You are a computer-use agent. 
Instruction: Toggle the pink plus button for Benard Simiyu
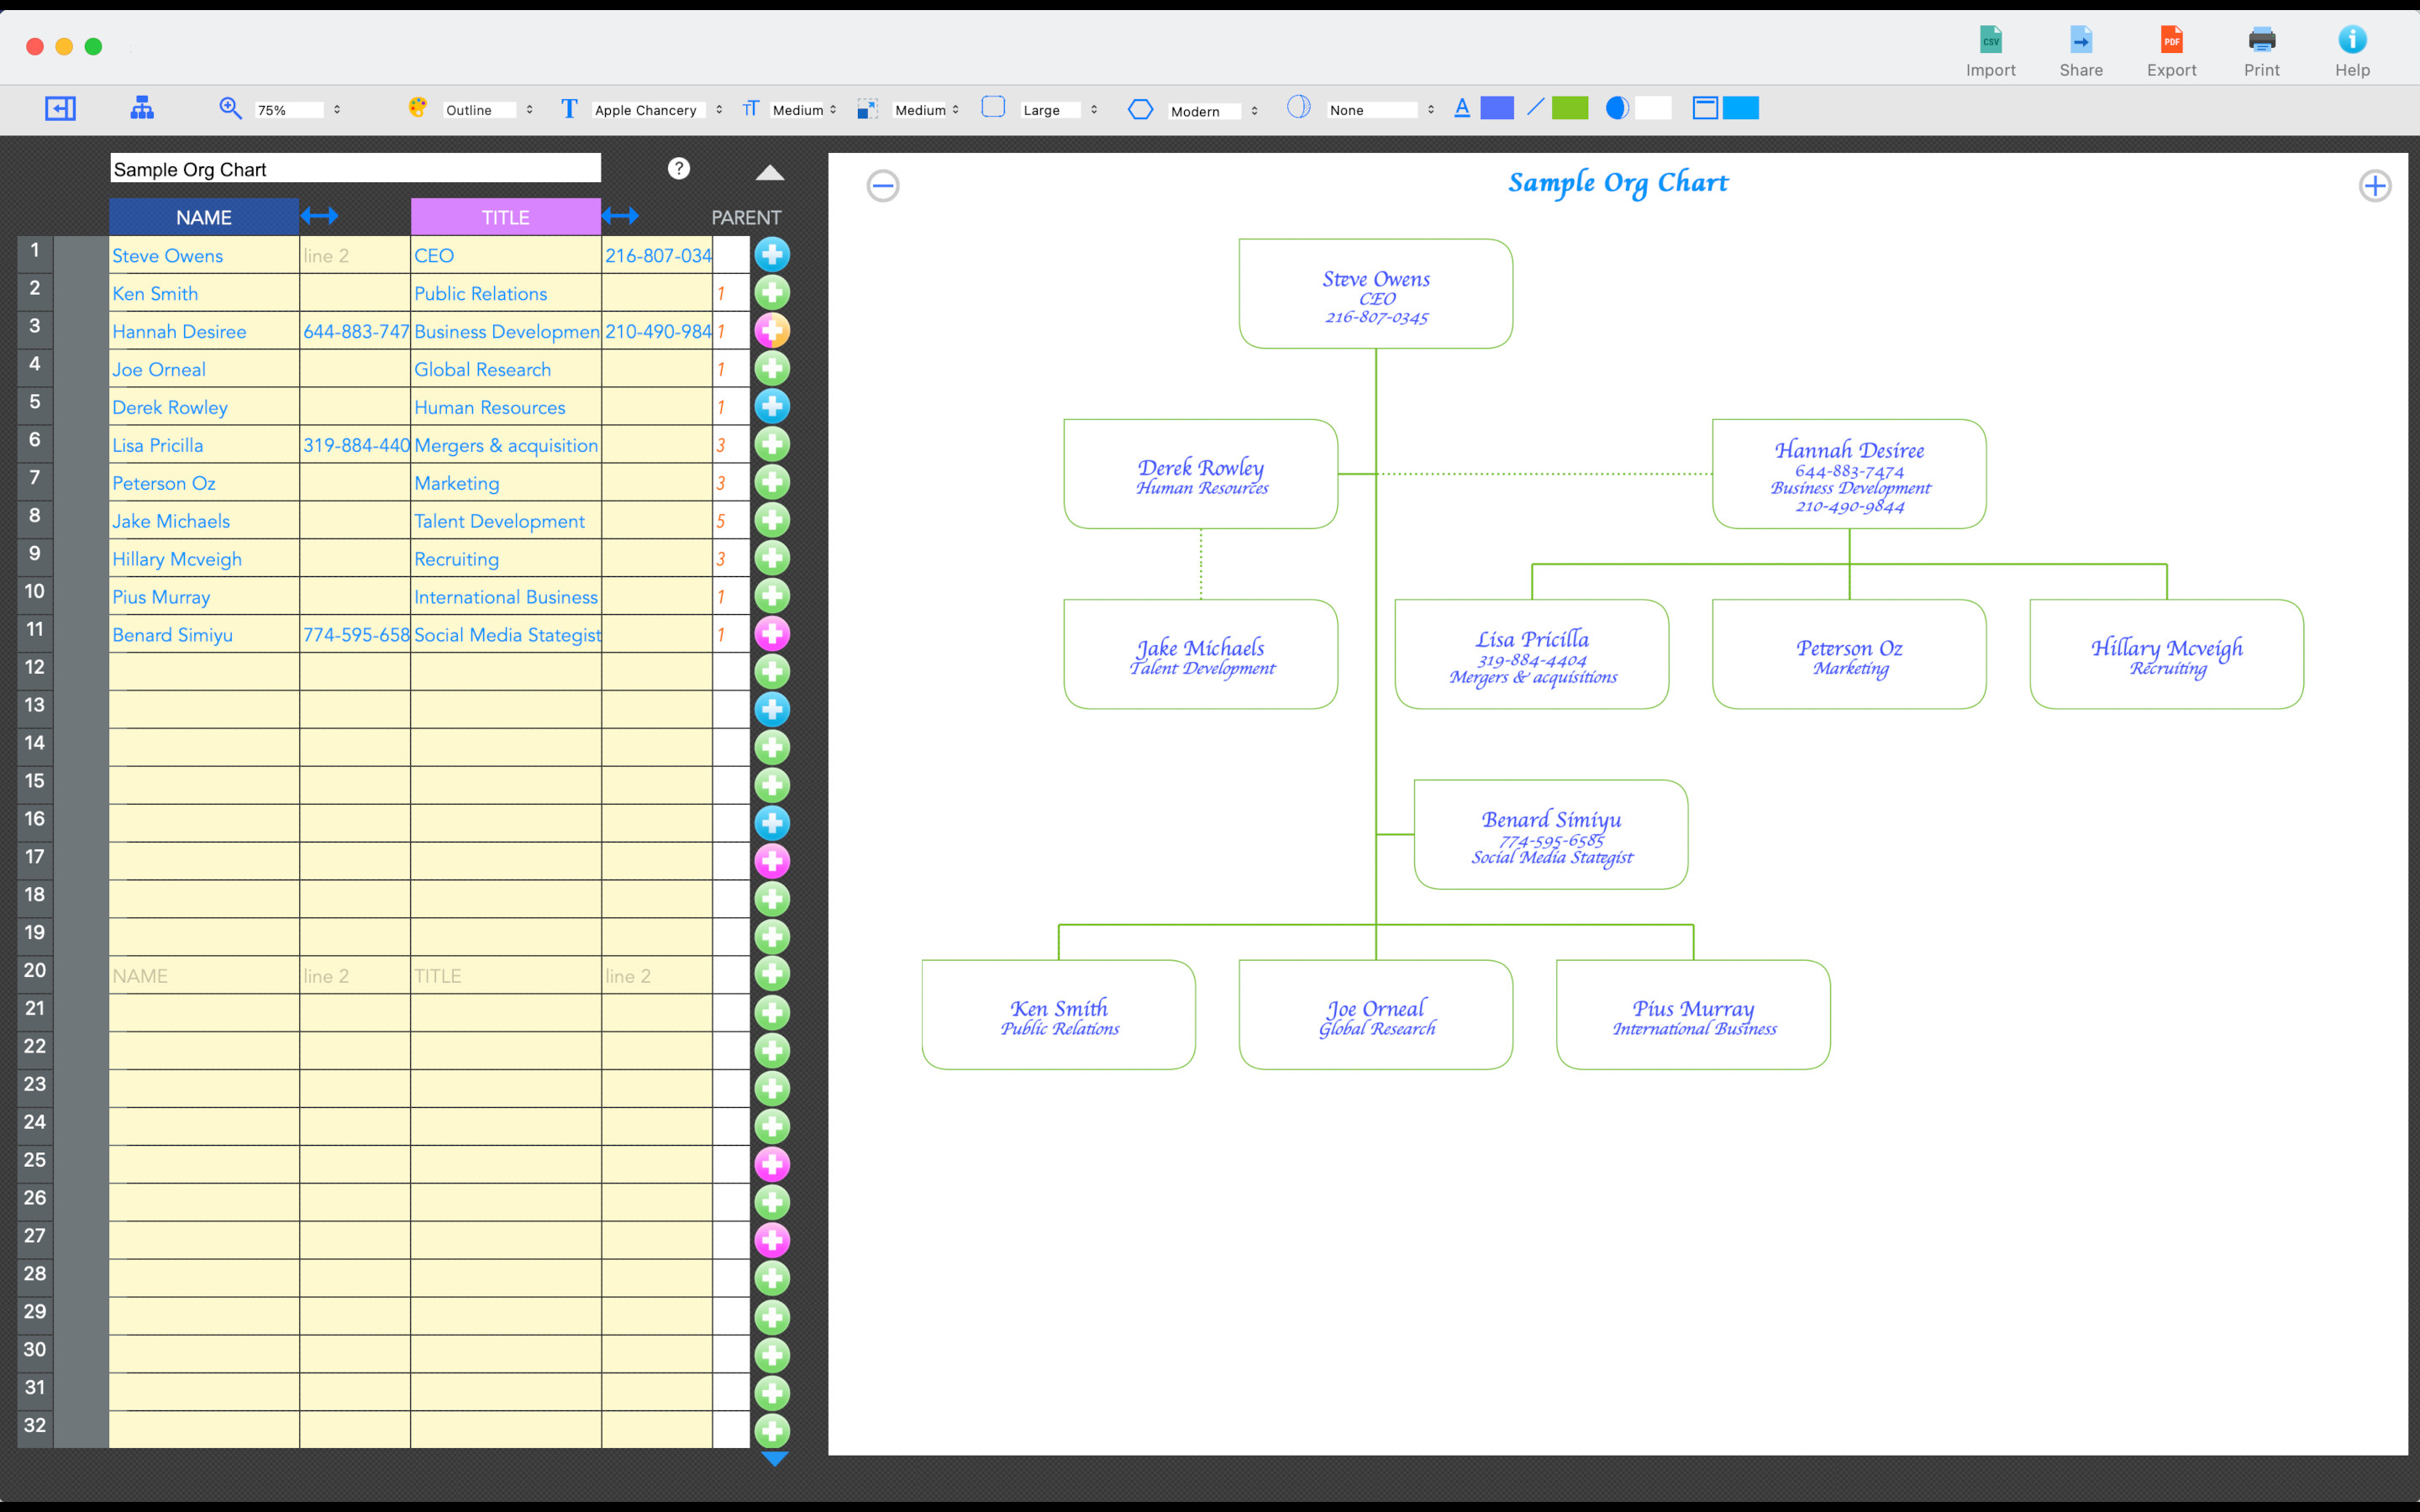point(772,634)
